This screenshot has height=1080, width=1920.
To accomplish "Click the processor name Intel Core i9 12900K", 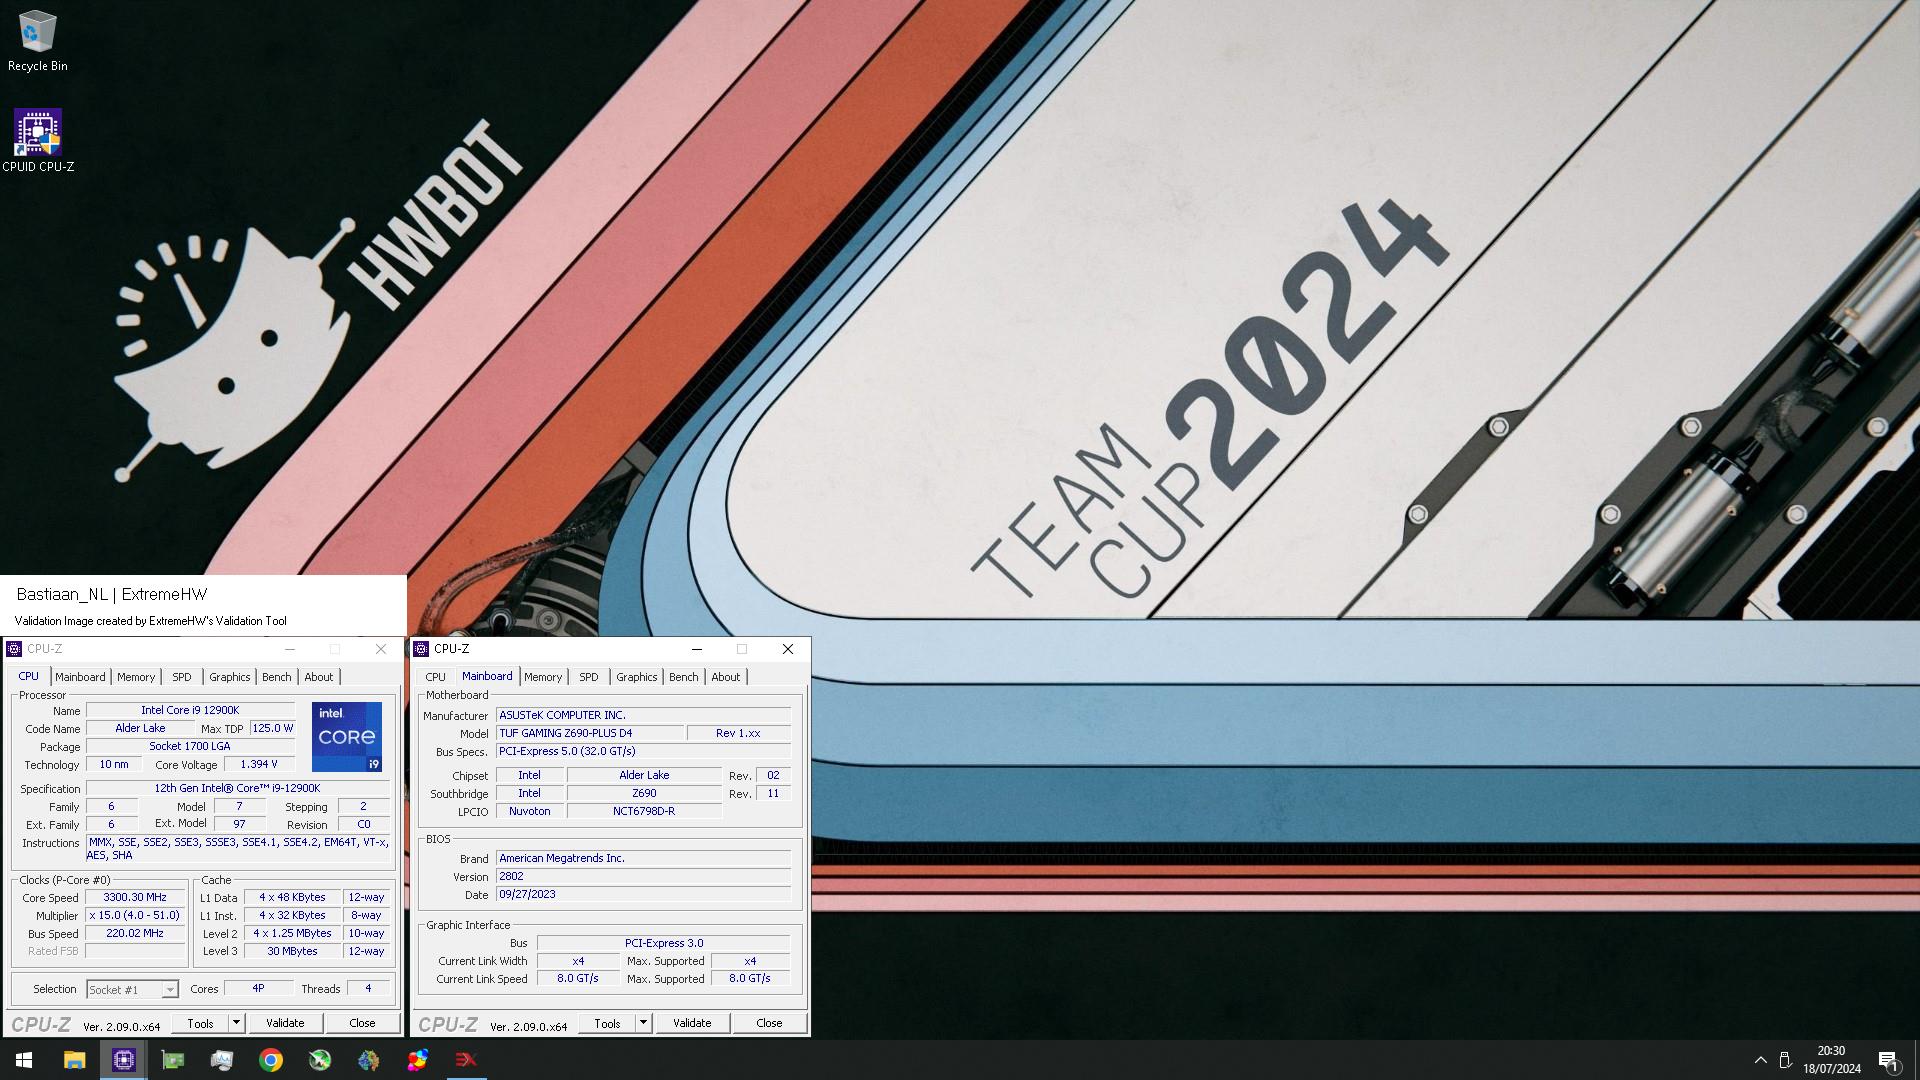I will [x=190, y=711].
